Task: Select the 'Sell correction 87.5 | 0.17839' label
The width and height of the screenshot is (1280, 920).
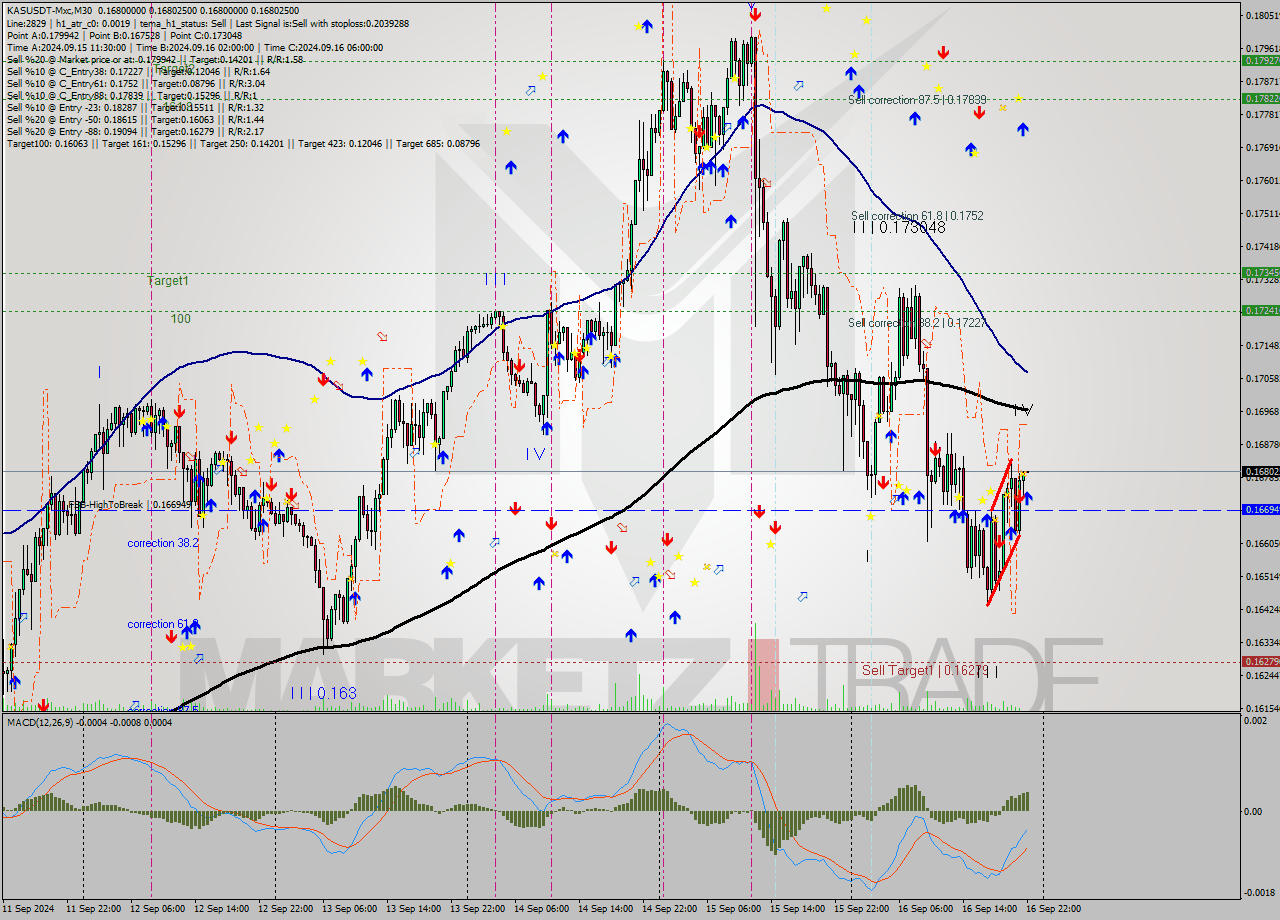Action: point(917,100)
